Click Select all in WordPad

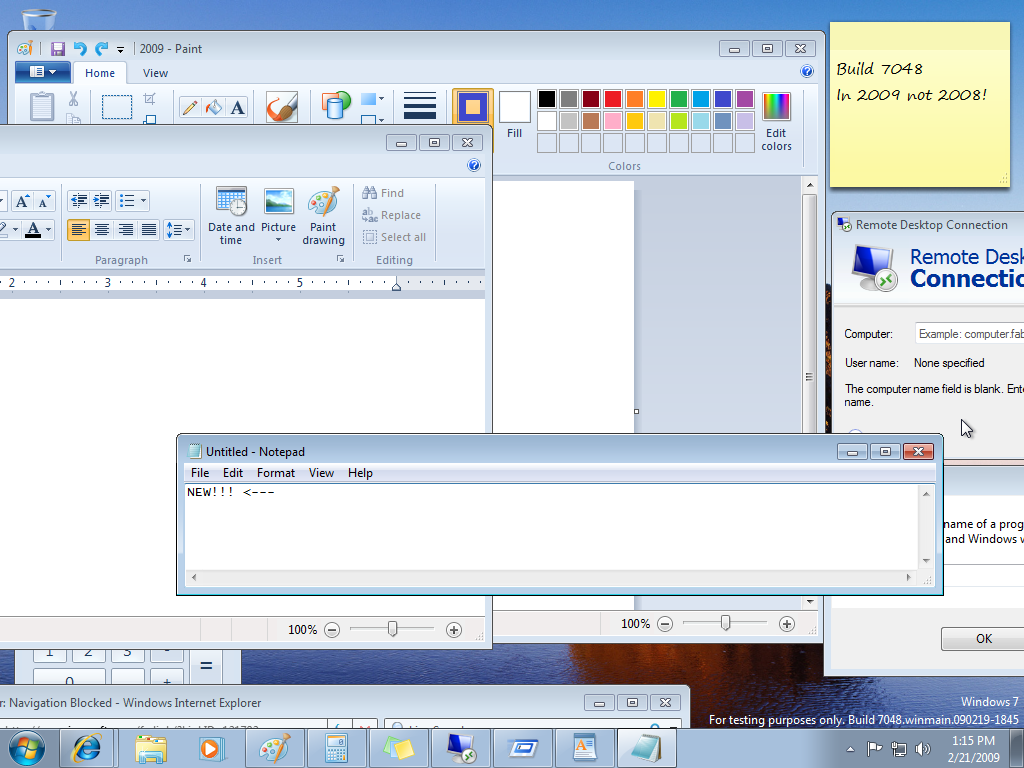394,237
